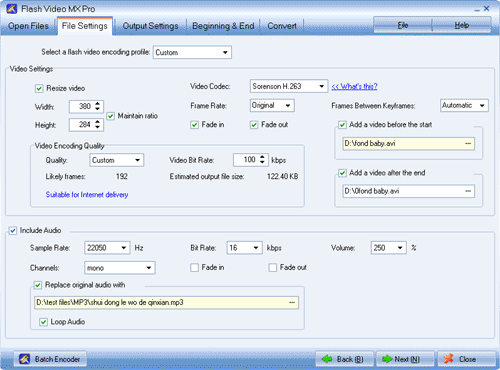Click the Batch Encoder icon
Screen dimensions: 500x370
tap(24, 359)
